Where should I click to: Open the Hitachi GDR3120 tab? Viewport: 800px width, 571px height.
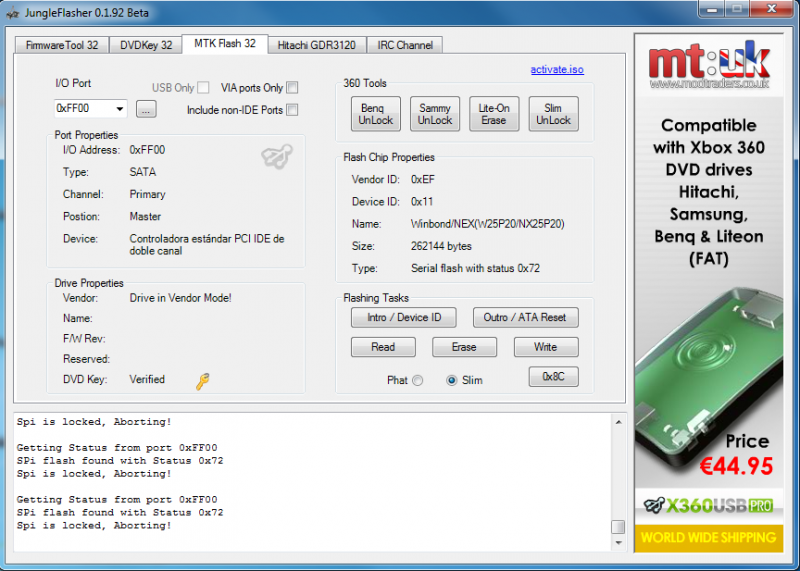point(316,45)
